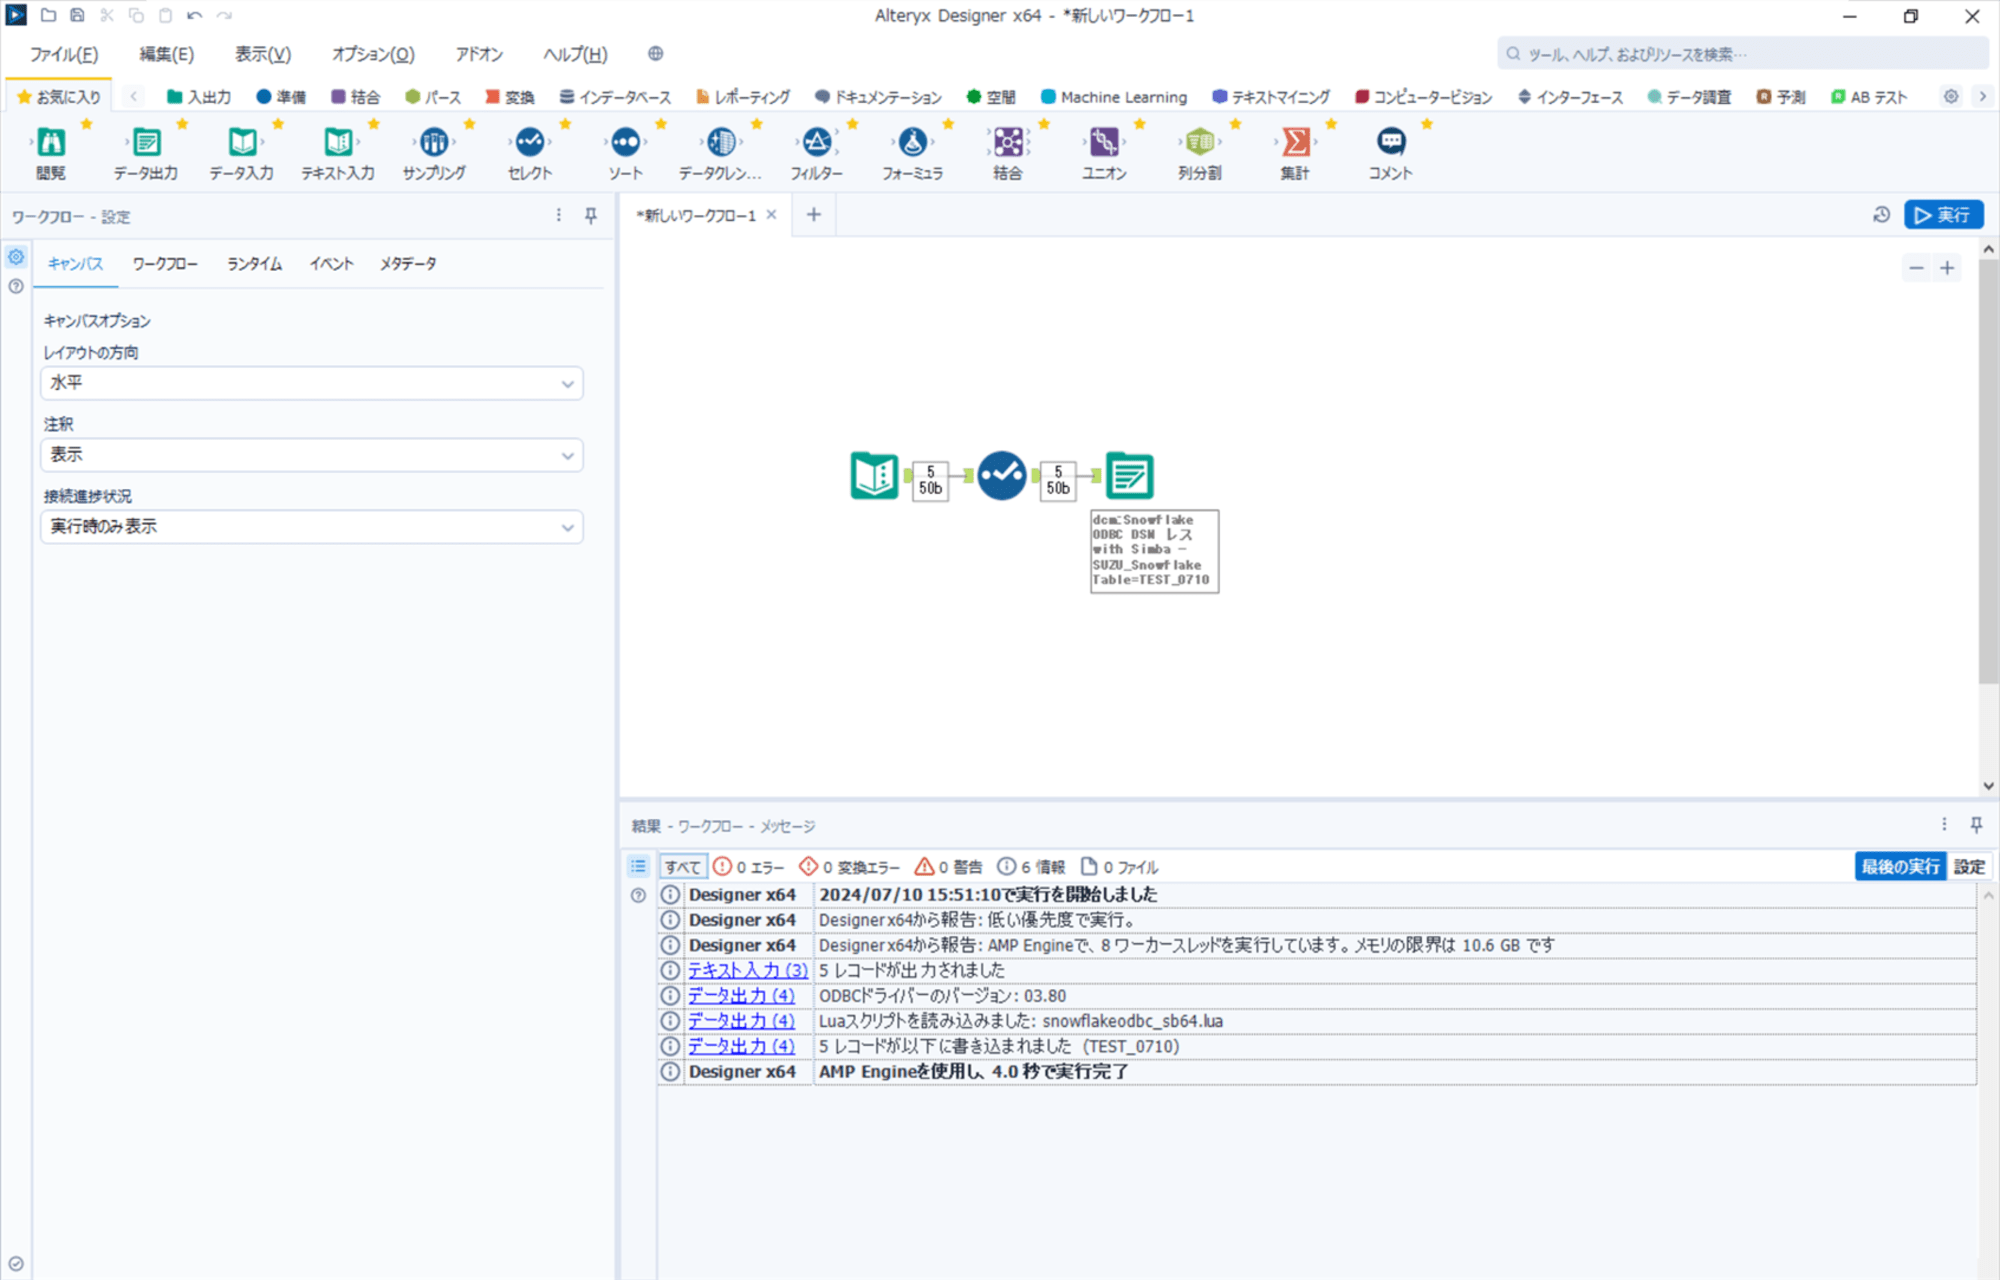Screen dimensions: 2000x1280
Task: Select the 結合 (Join) tool icon in palette
Action: 1008,142
